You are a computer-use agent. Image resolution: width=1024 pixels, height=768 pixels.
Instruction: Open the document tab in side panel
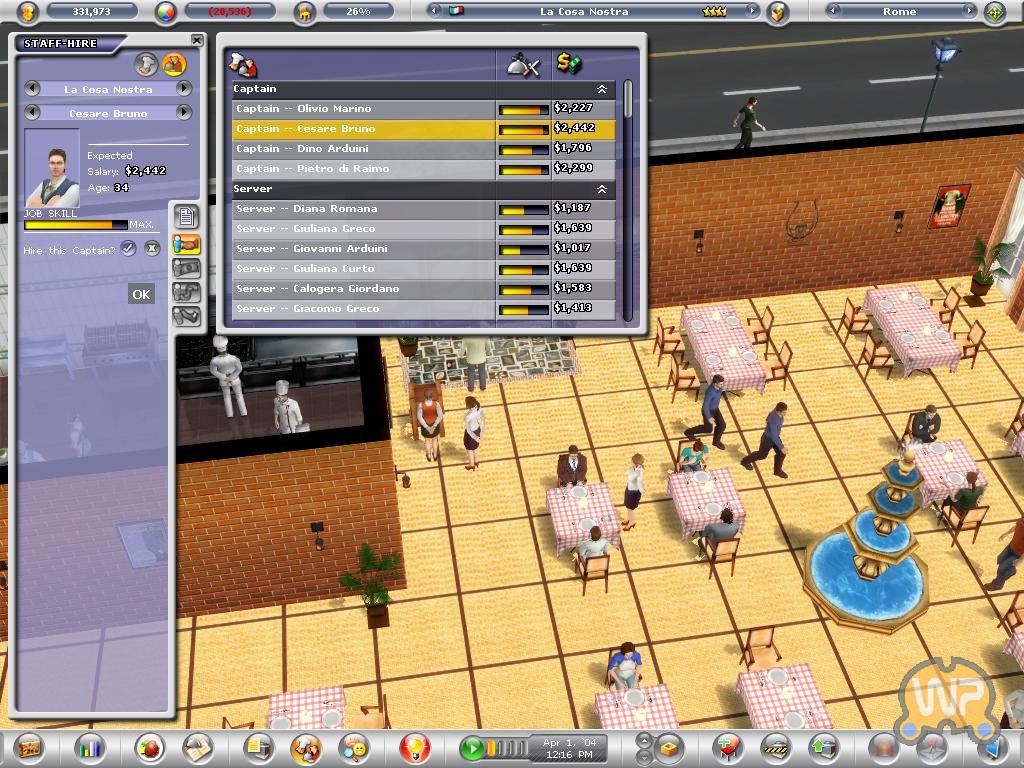[186, 217]
